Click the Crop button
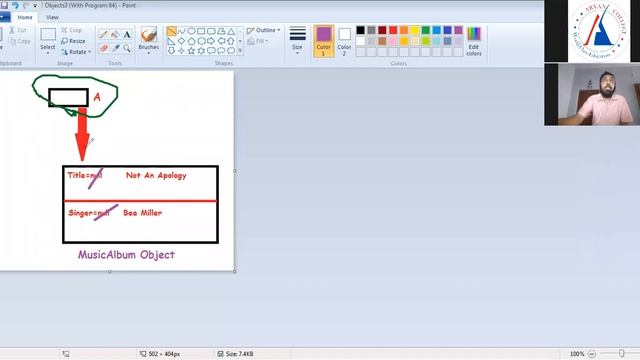640x360 pixels. pos(72,30)
